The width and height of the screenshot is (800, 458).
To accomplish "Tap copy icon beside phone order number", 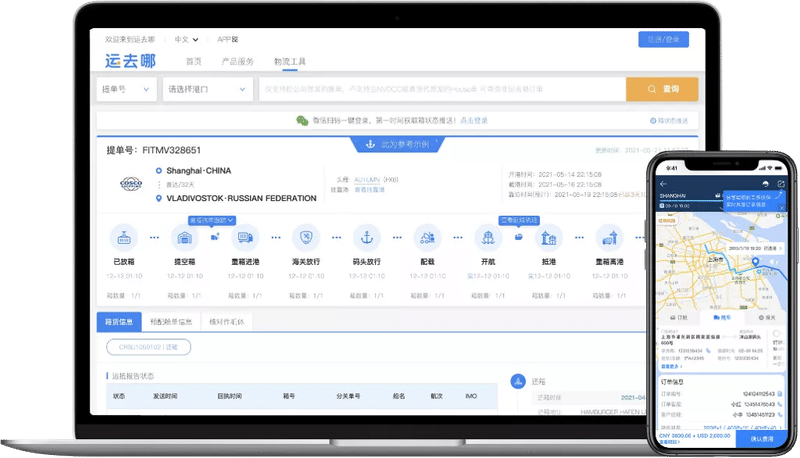I will coord(780,394).
